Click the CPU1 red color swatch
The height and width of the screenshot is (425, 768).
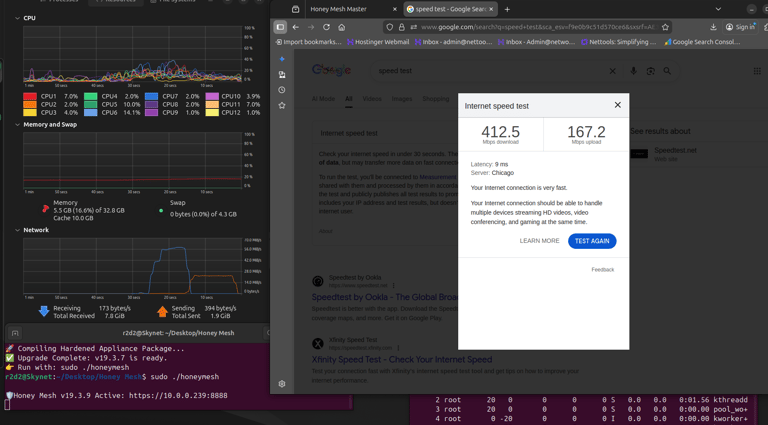coord(30,96)
